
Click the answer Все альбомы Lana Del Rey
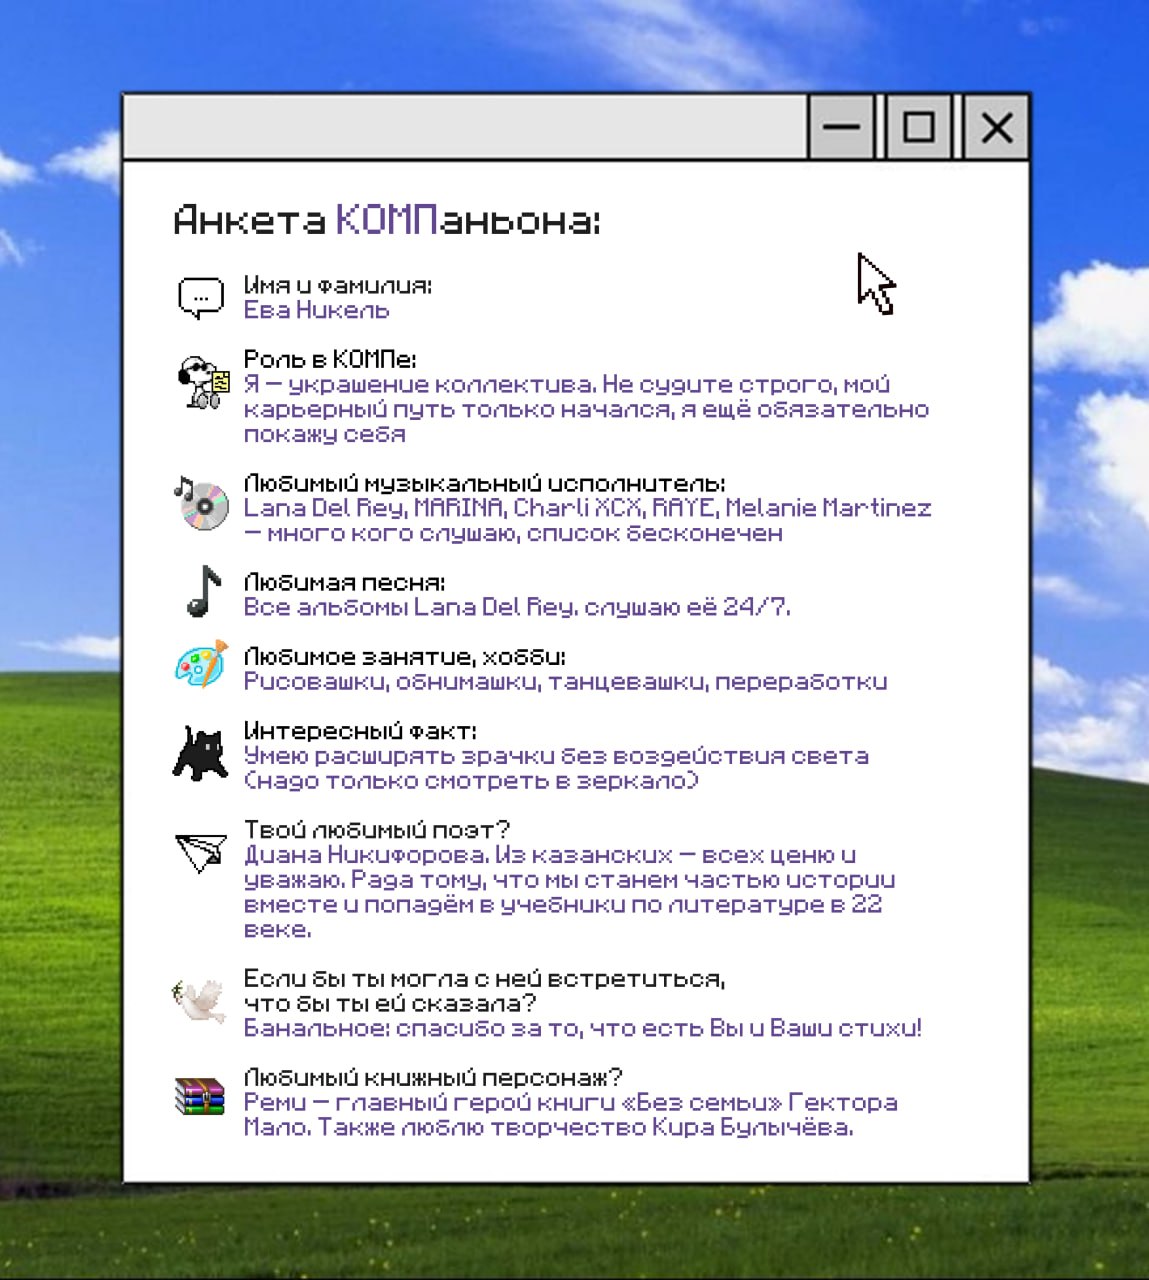[517, 607]
